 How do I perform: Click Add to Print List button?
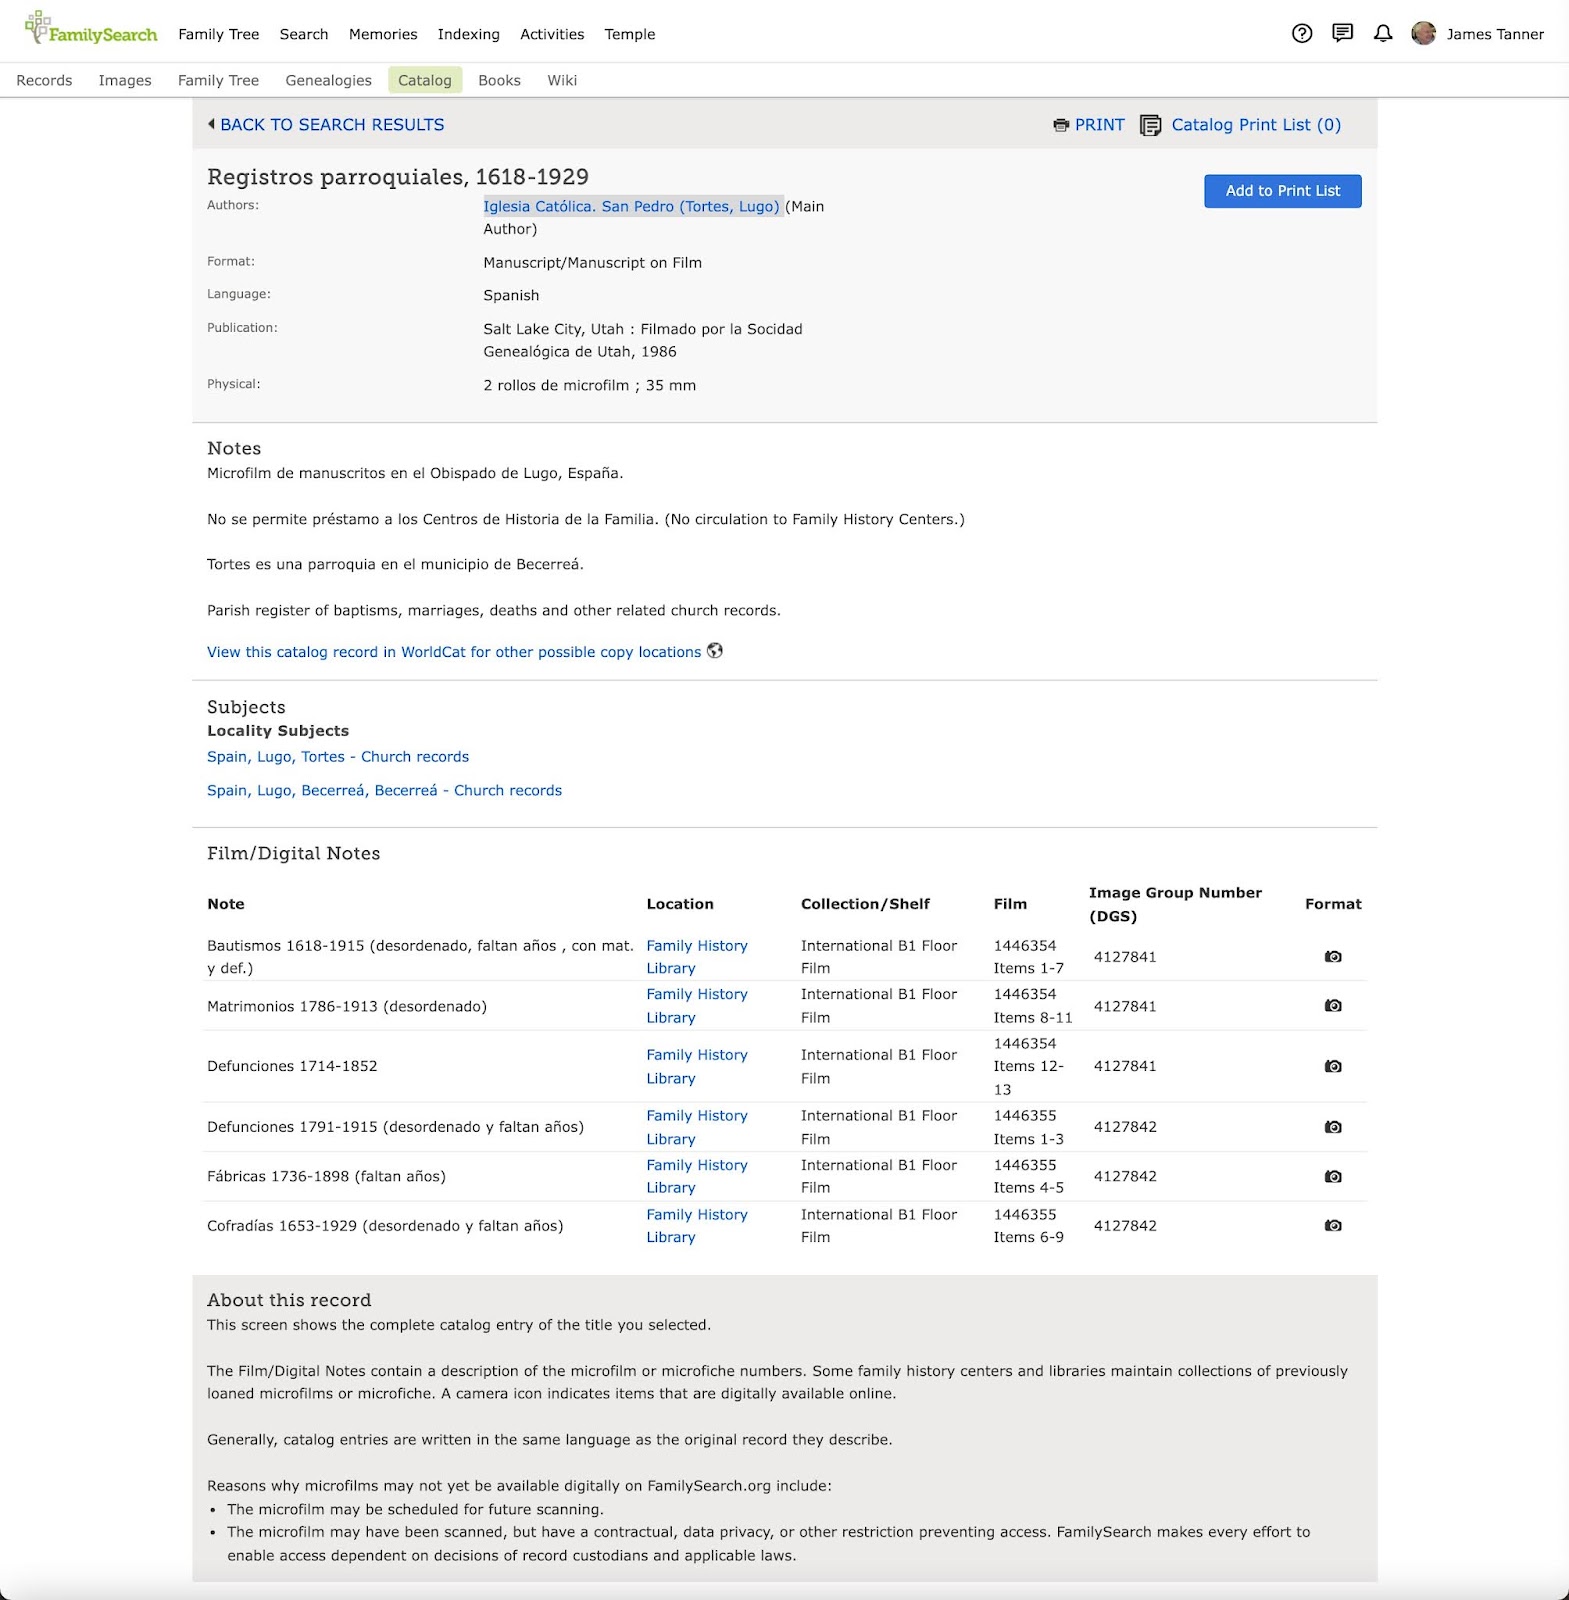coord(1283,191)
